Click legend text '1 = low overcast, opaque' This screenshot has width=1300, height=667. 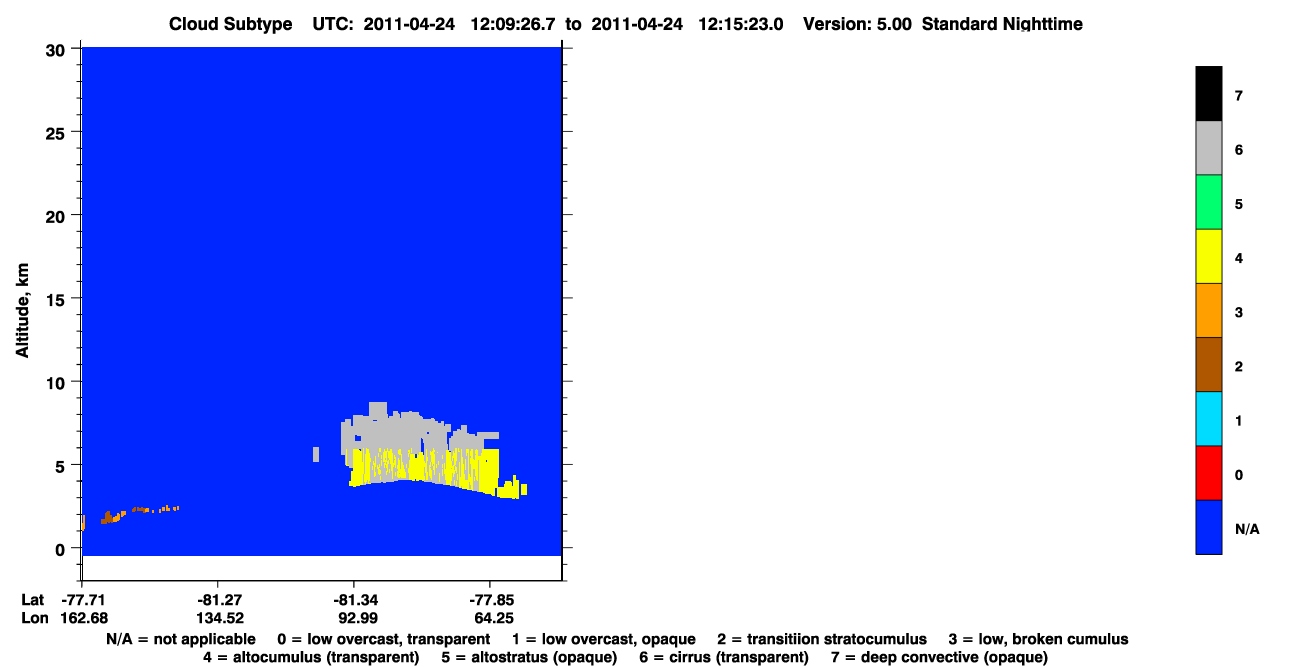(604, 639)
